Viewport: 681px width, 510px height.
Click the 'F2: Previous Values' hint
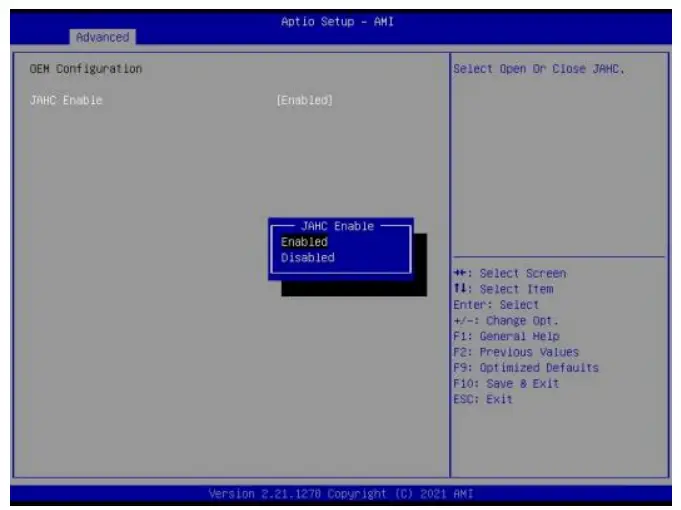pos(516,352)
